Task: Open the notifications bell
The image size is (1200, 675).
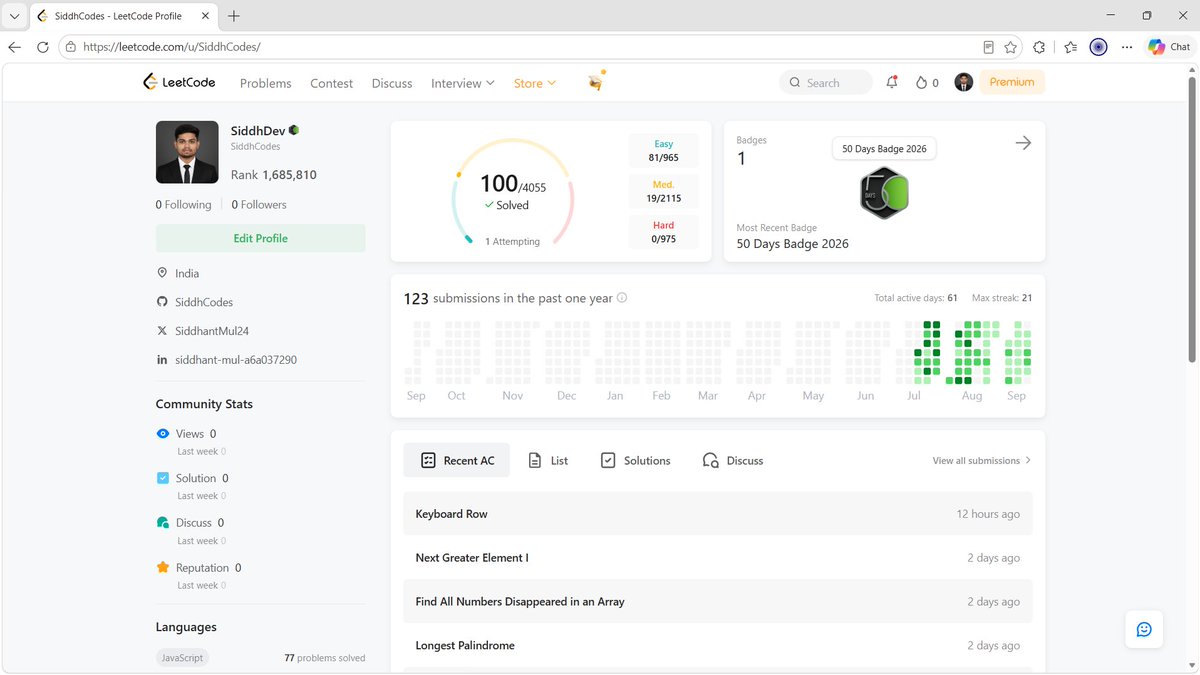Action: (892, 83)
